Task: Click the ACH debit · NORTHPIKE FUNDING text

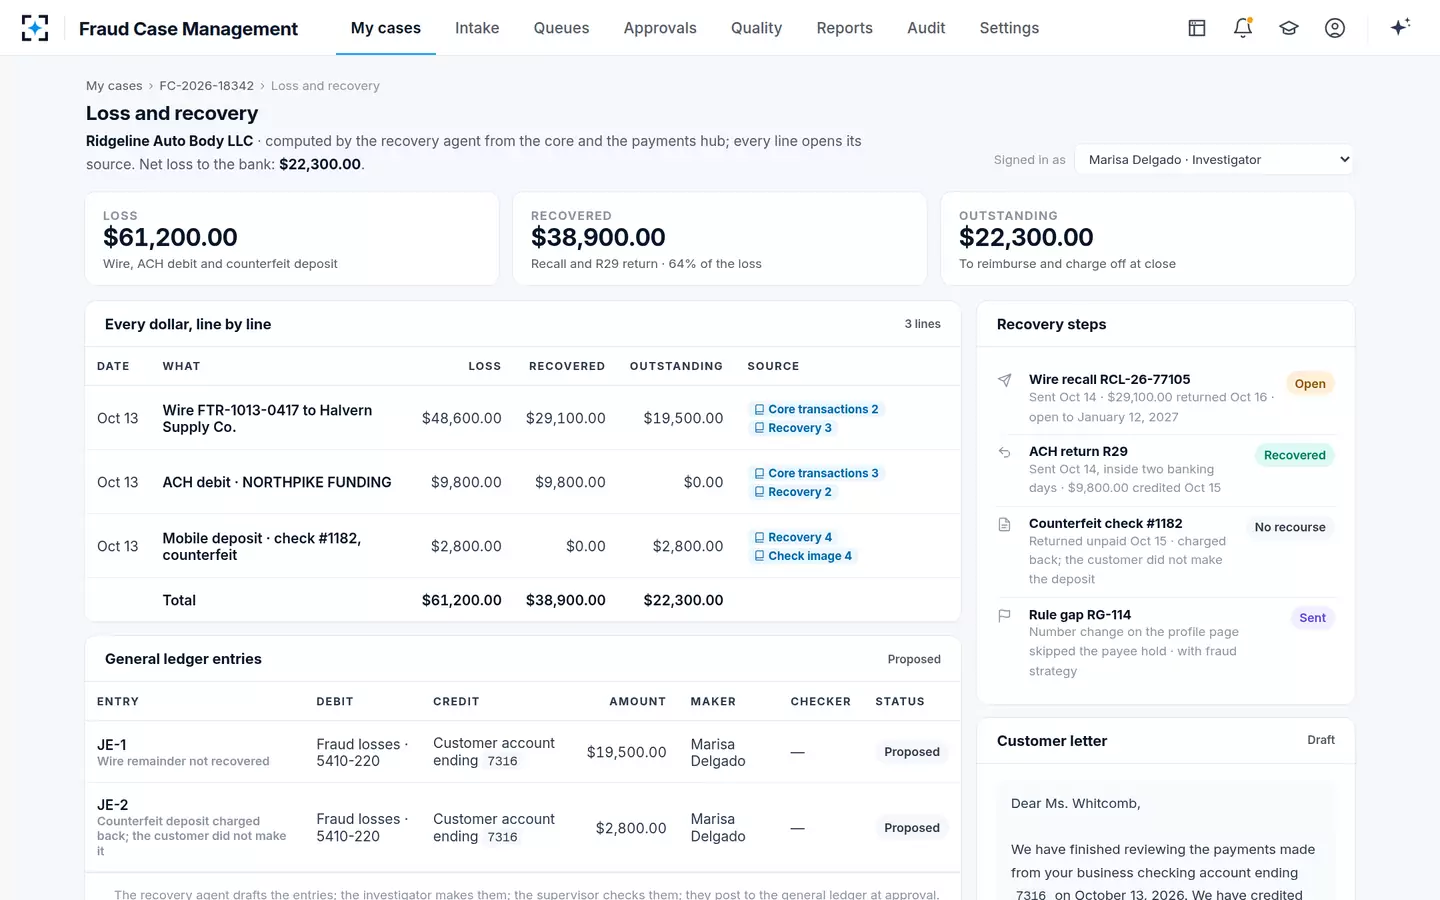Action: point(277,482)
